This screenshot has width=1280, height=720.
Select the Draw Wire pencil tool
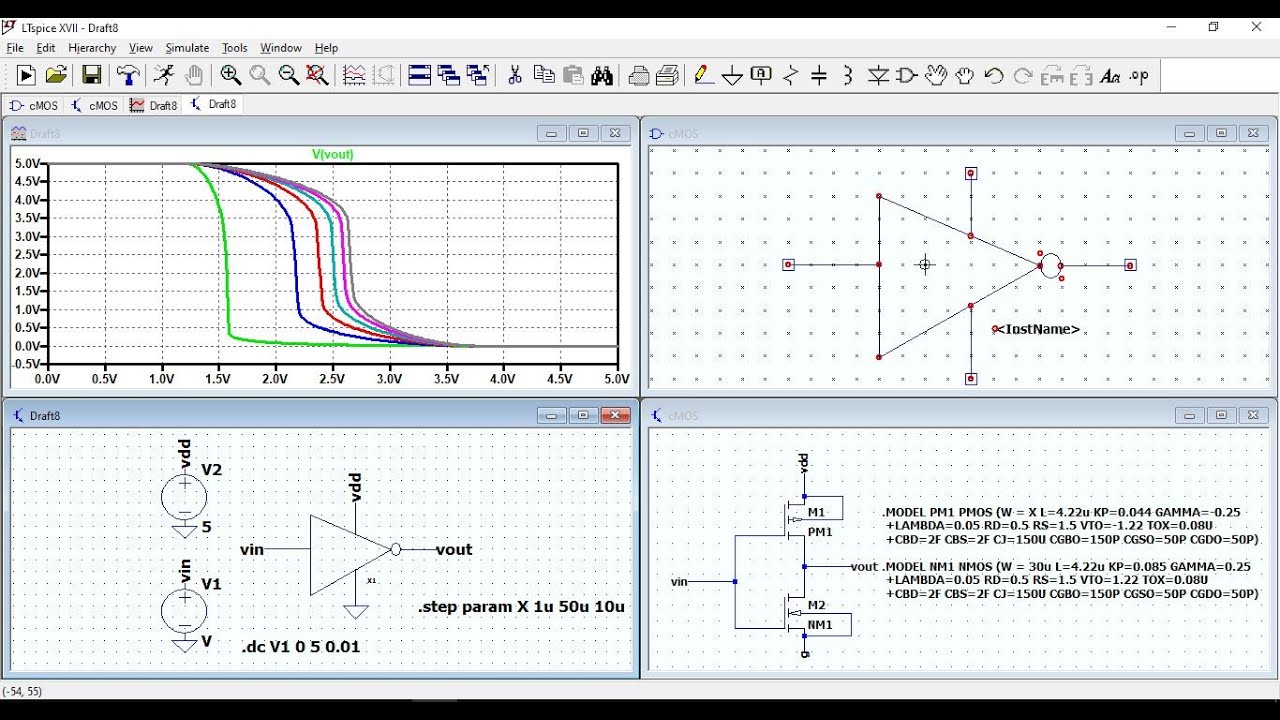tap(703, 75)
